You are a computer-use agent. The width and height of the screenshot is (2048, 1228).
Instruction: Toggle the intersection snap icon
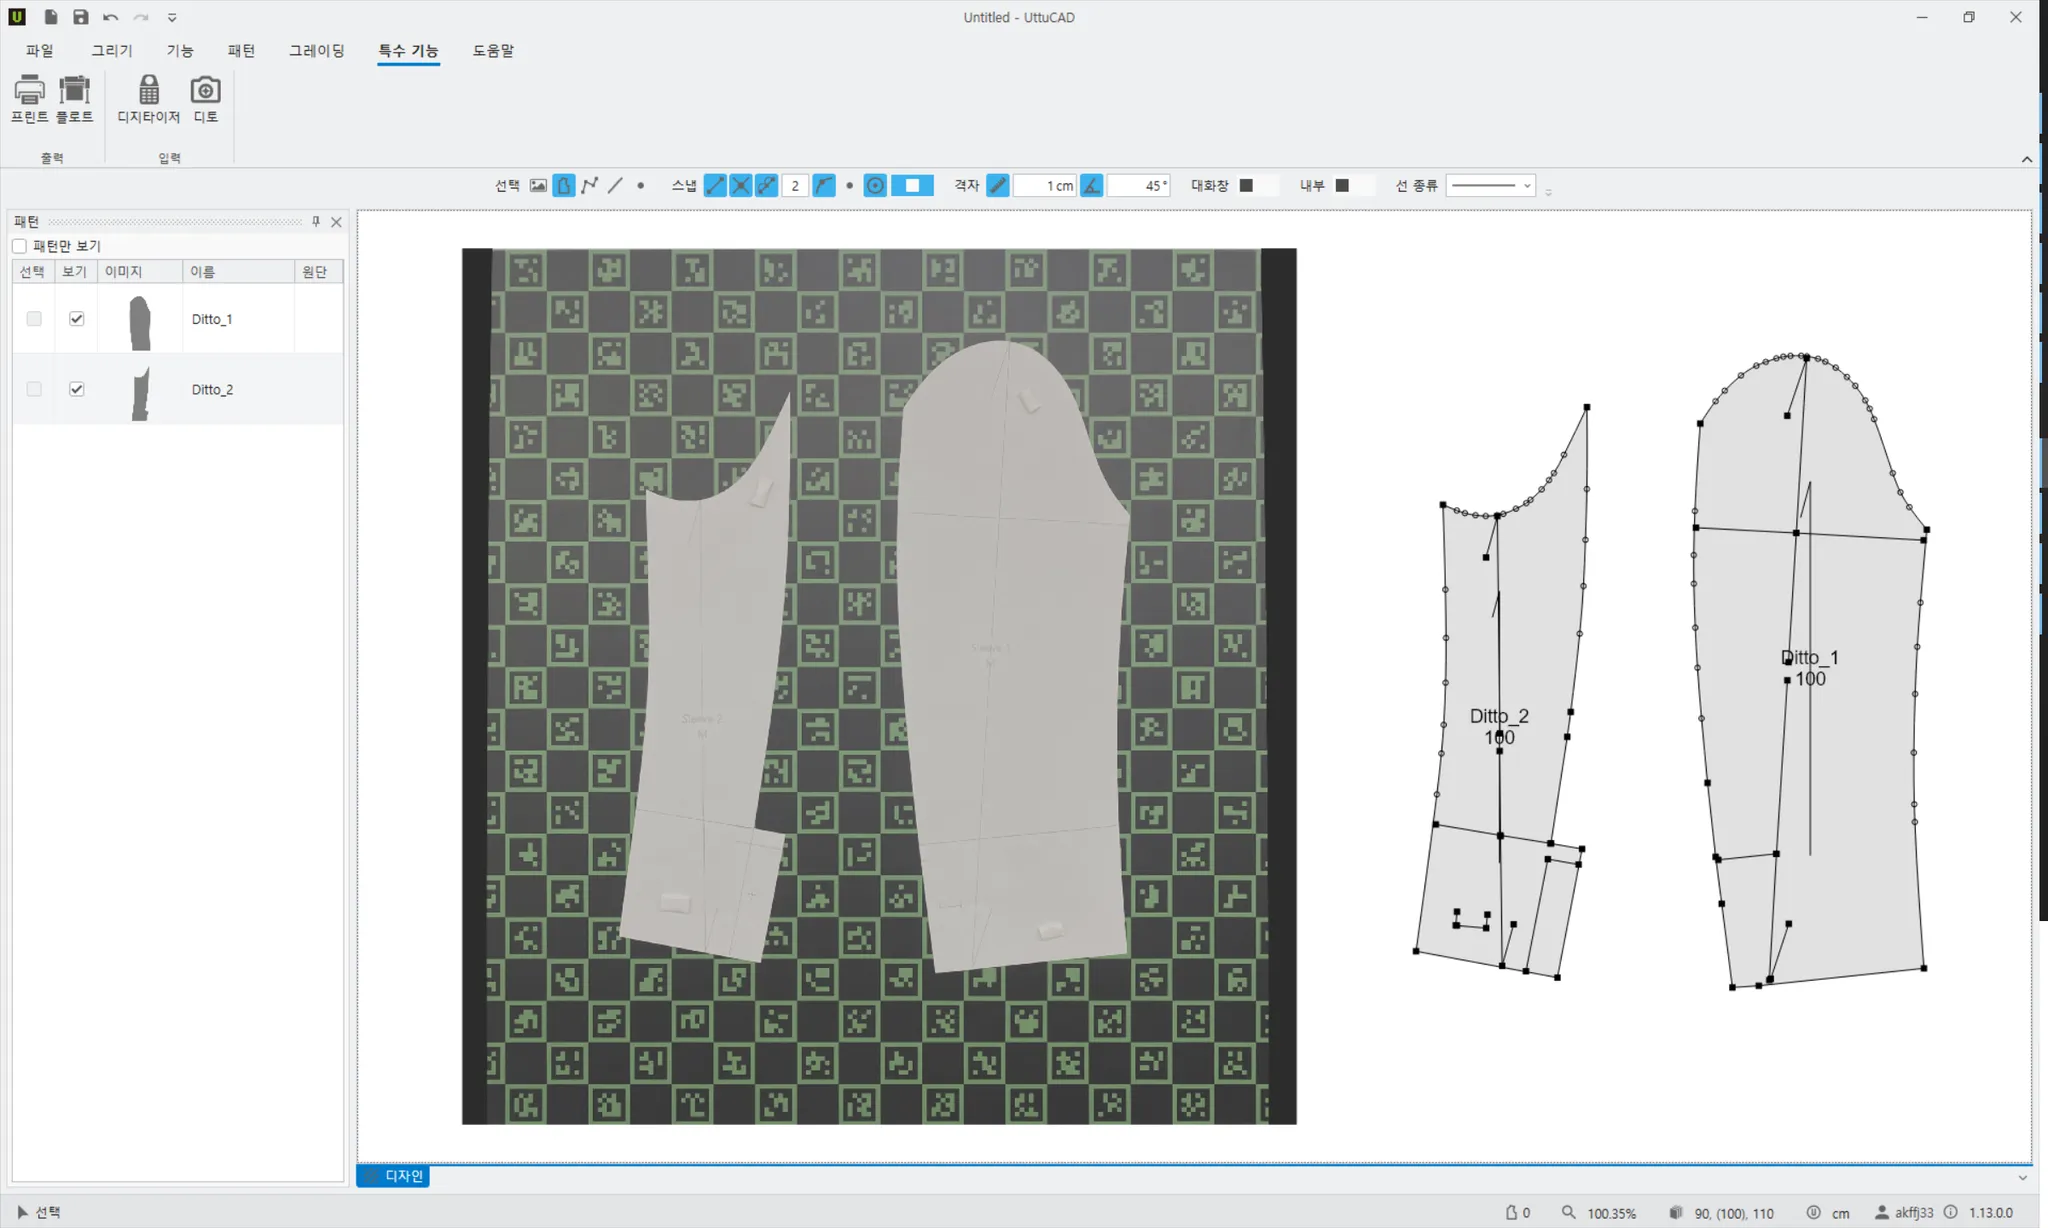(x=740, y=186)
